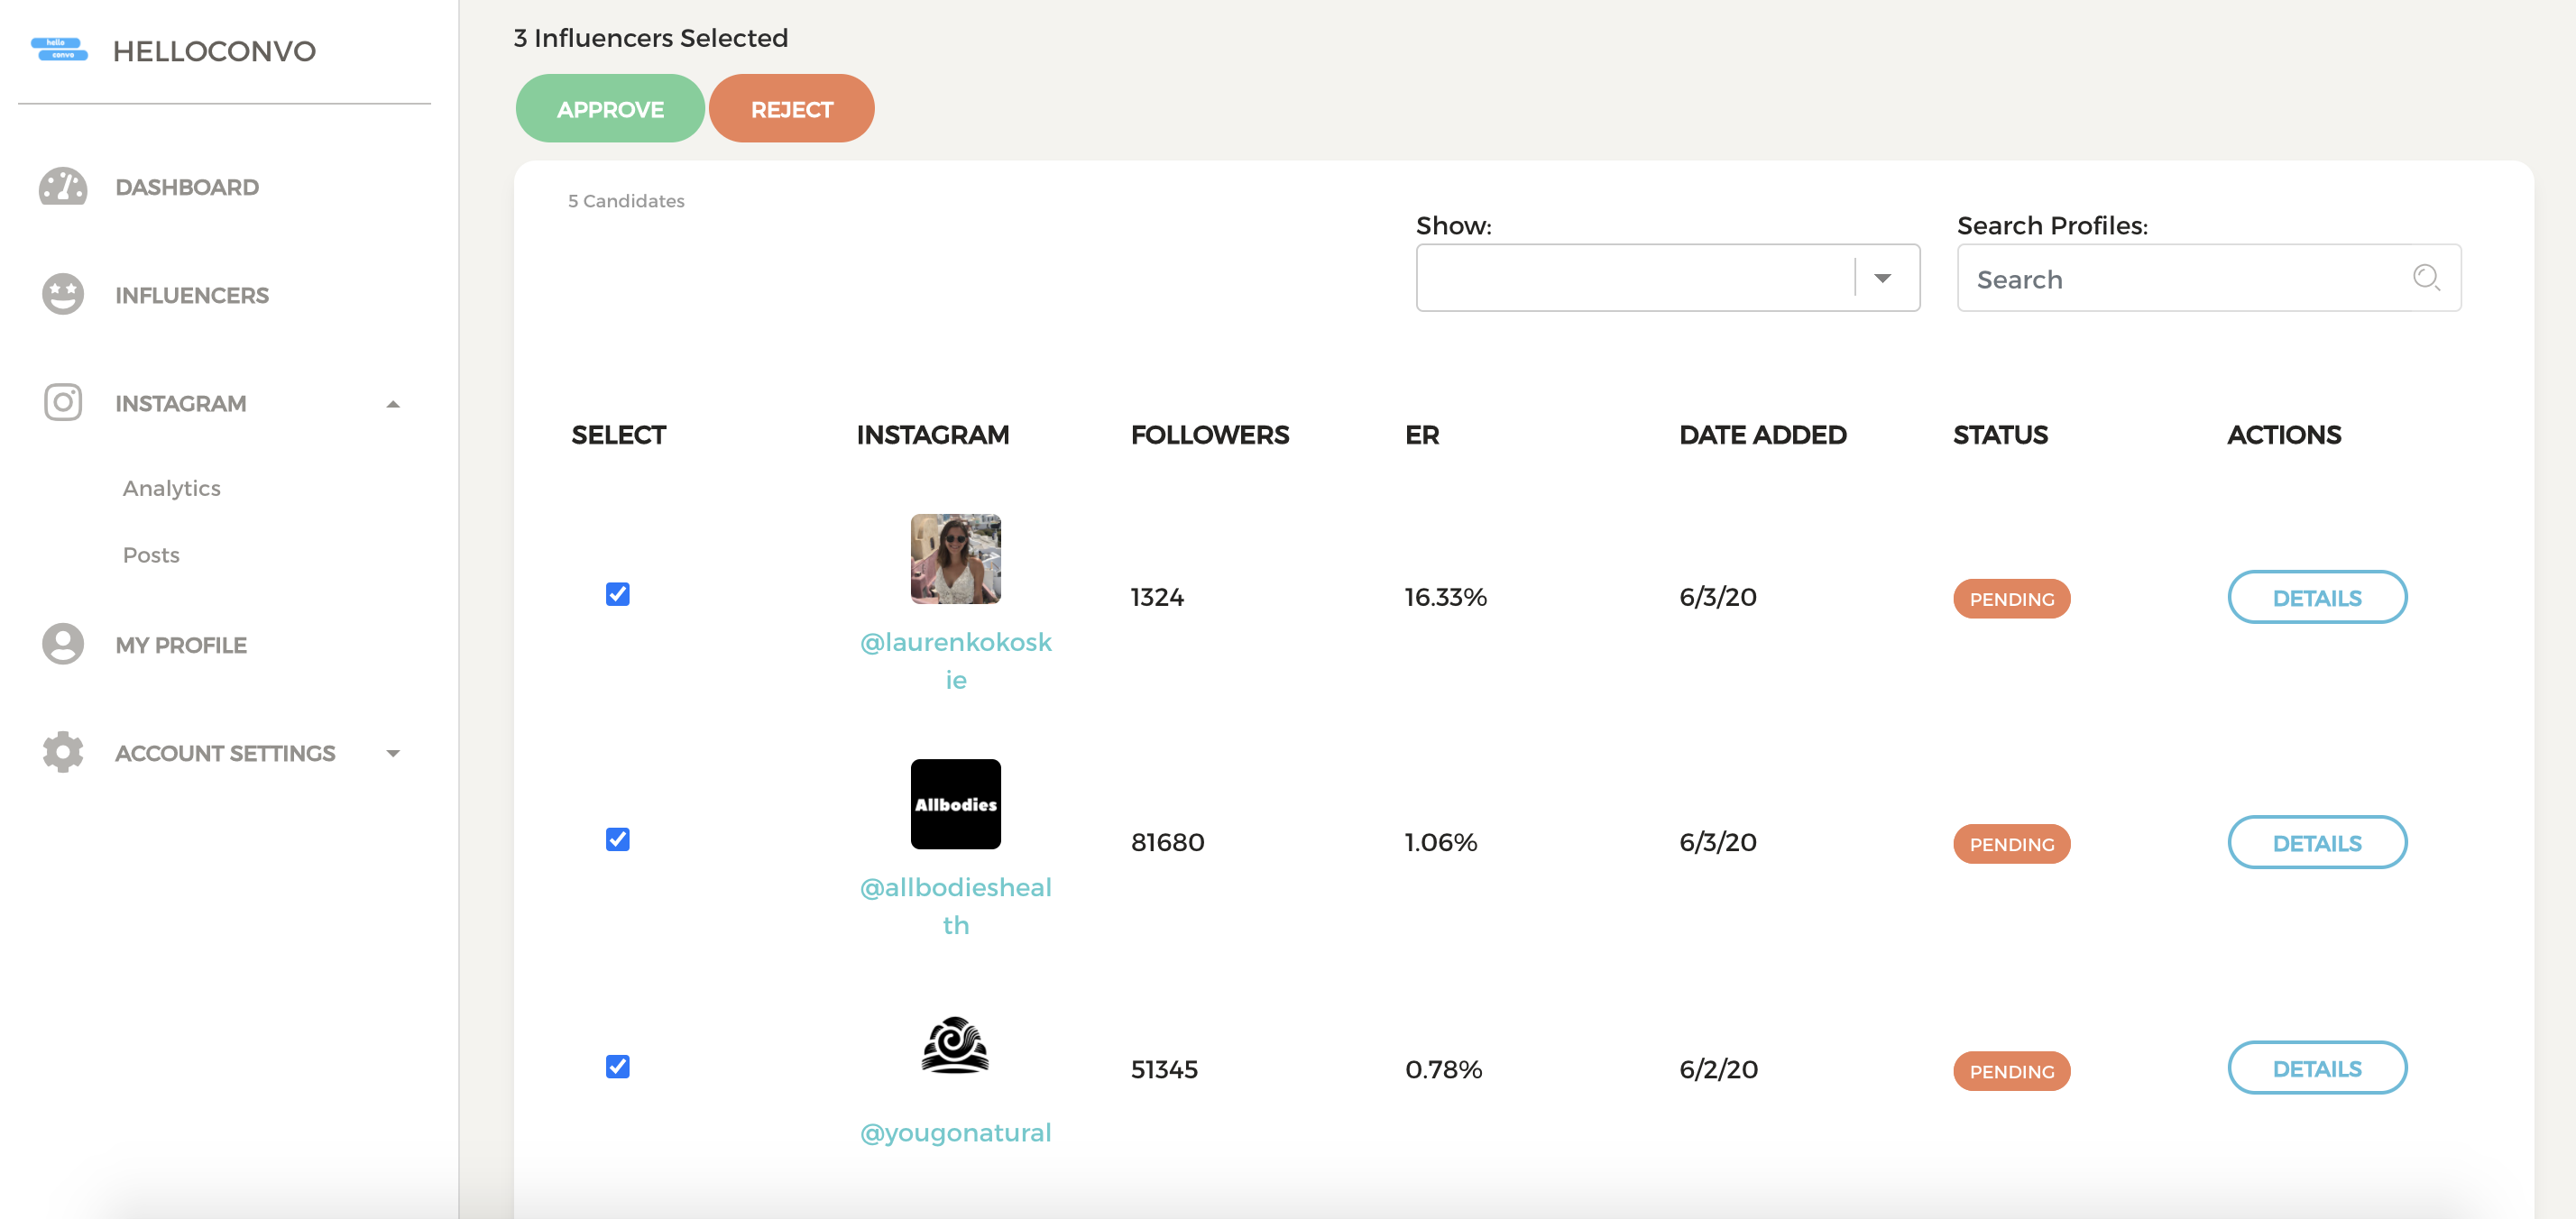Click the Influencers star-struck emoji icon
The image size is (2576, 1219).
62,294
